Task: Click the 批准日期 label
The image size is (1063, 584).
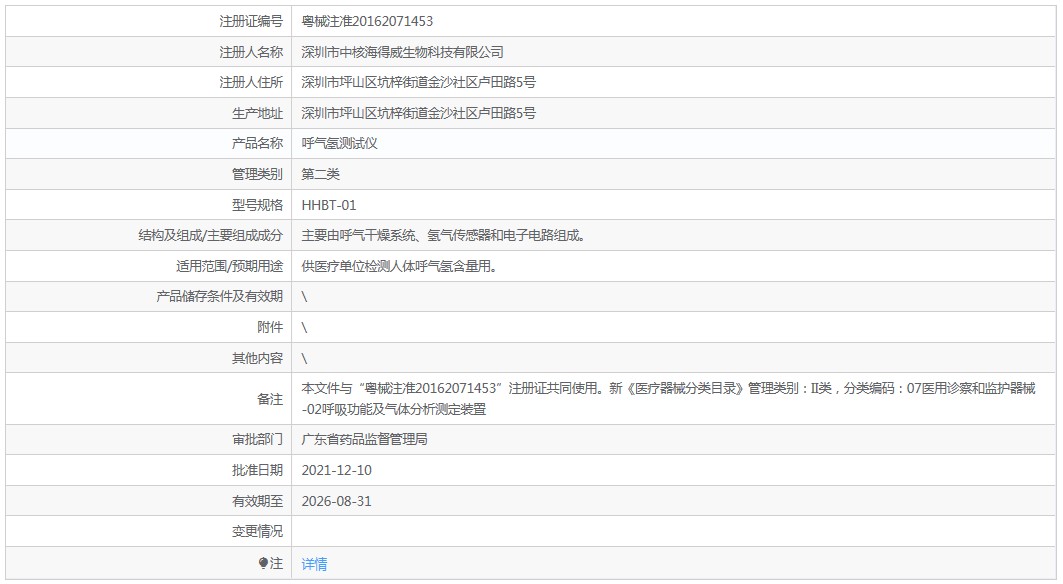Action: pos(257,470)
